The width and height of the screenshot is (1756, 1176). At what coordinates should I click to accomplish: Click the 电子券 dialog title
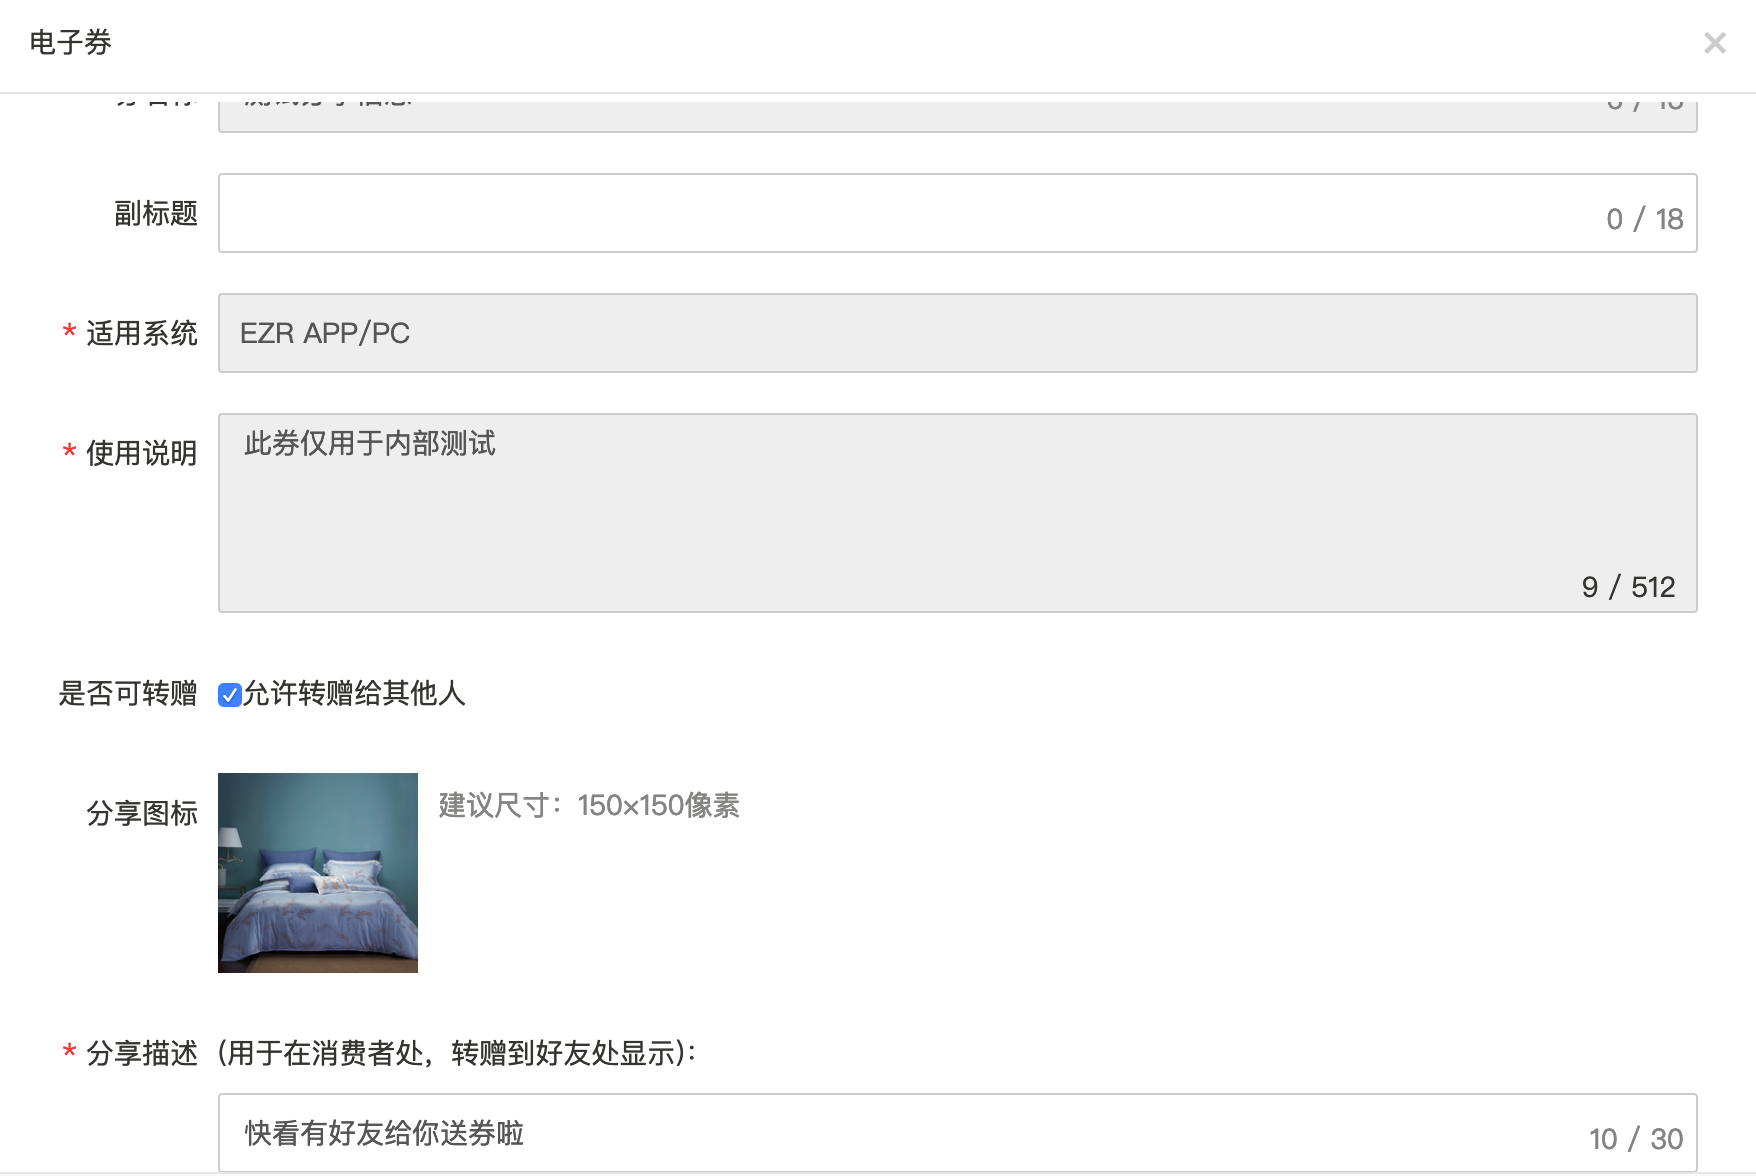click(x=70, y=42)
